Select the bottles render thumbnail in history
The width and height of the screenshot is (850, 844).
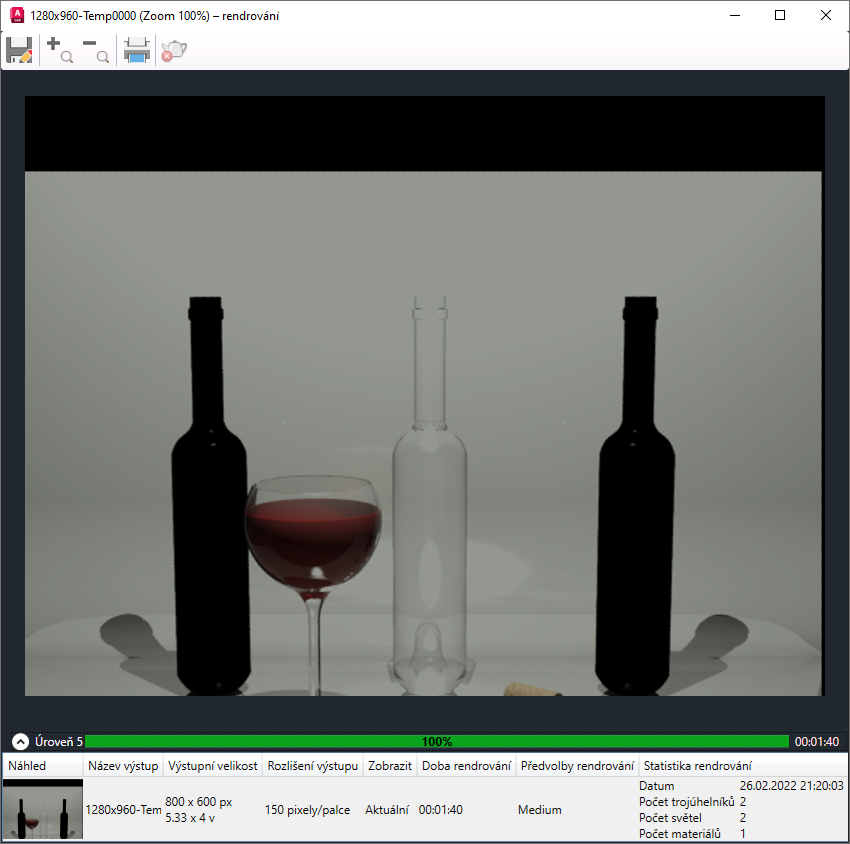[x=43, y=809]
